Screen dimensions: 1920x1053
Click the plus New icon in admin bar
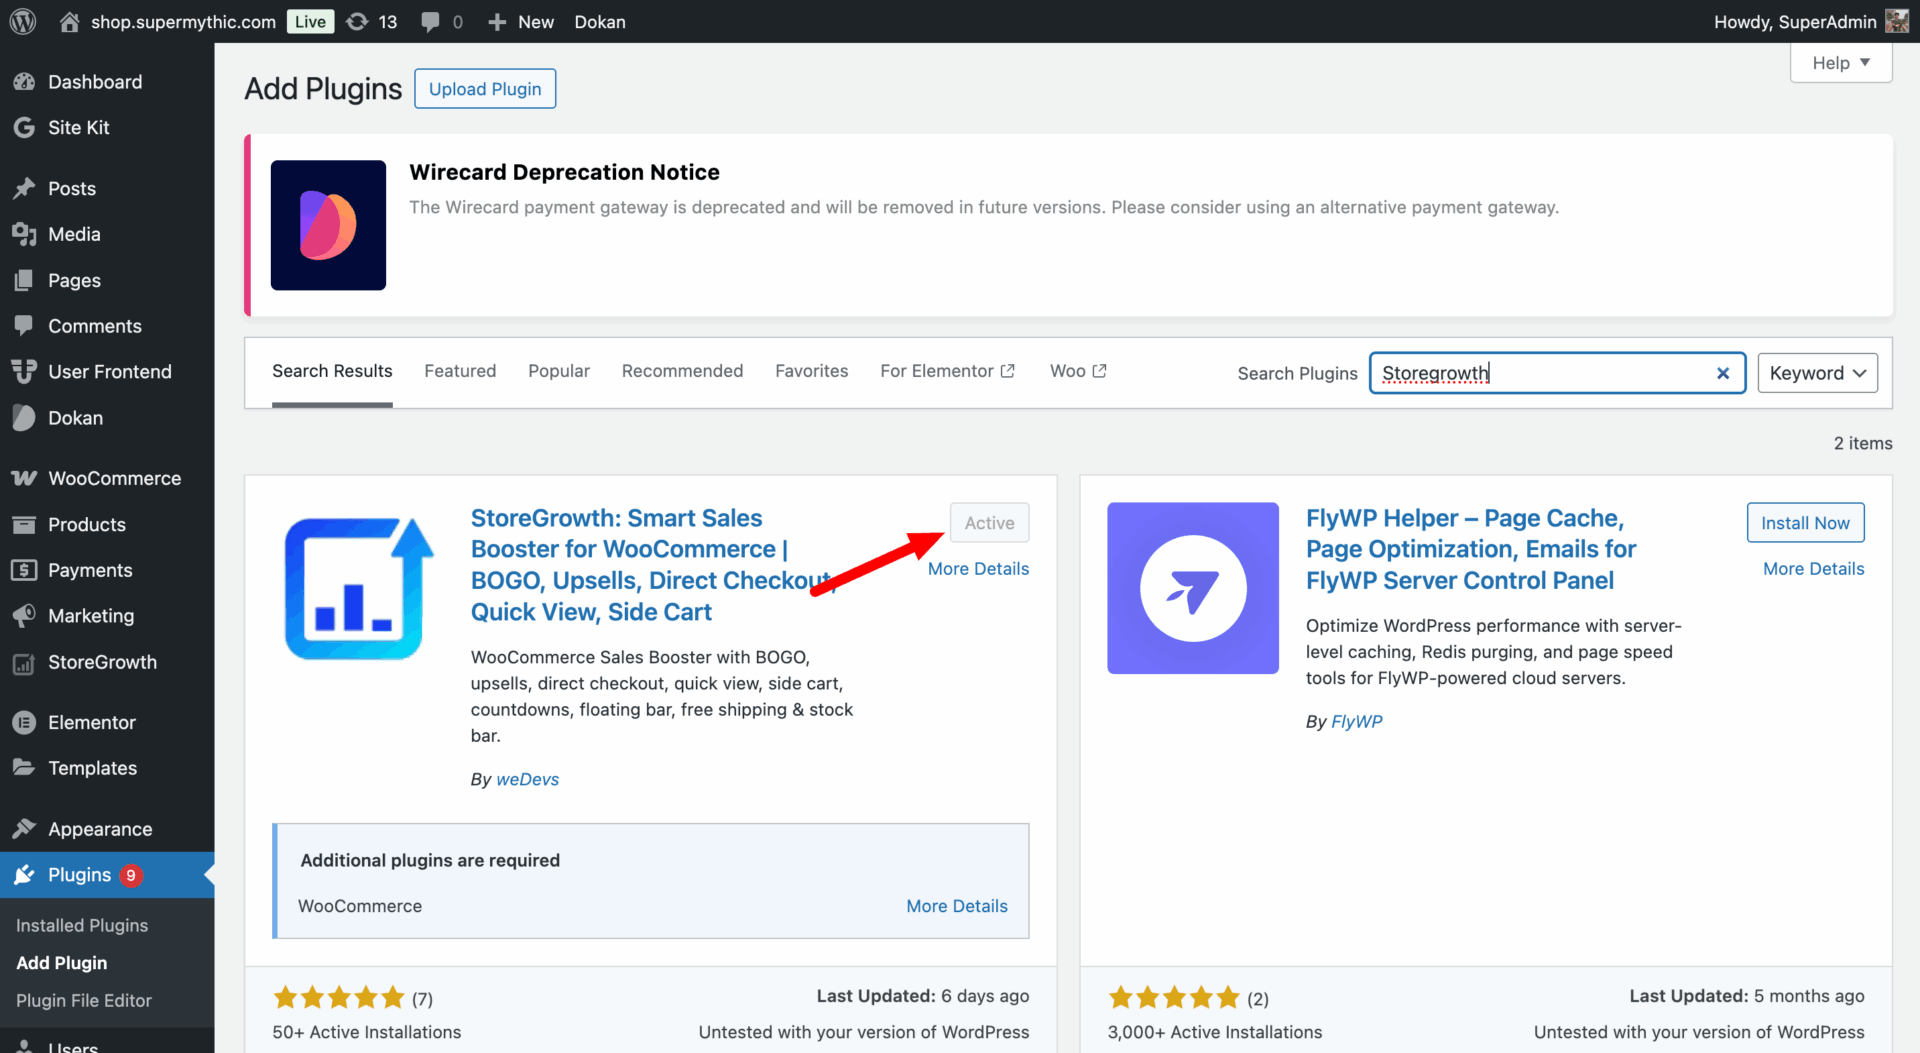(x=497, y=21)
